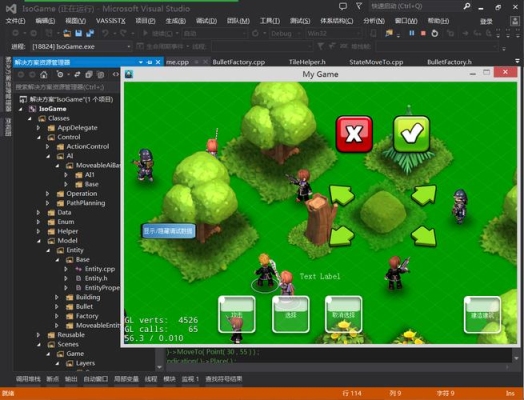The image size is (524, 400).
Task: Click the Save All toolbar icon
Action: pyautogui.click(x=90, y=33)
